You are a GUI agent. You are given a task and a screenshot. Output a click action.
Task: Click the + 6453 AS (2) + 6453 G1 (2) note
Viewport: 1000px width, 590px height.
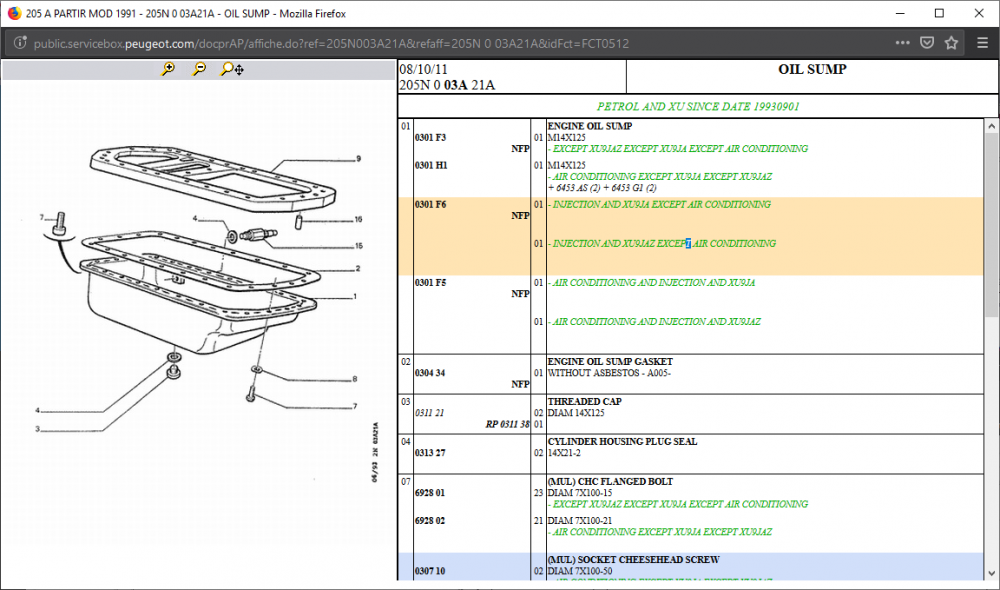(602, 188)
